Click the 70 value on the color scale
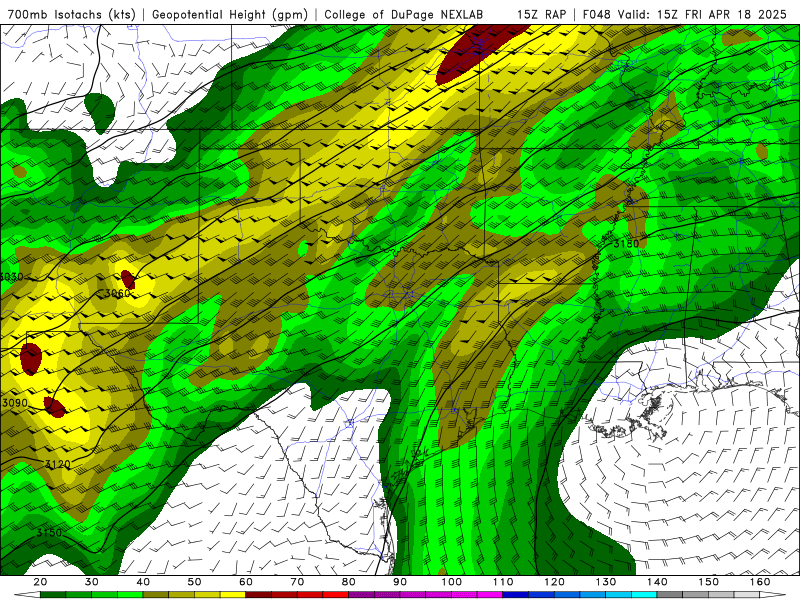800x600 pixels. point(297,582)
